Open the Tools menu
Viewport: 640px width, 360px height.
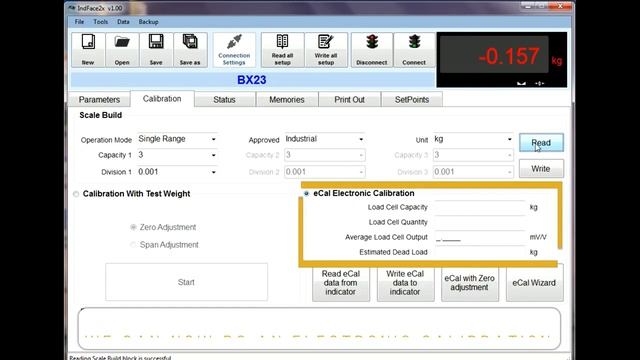pos(100,22)
